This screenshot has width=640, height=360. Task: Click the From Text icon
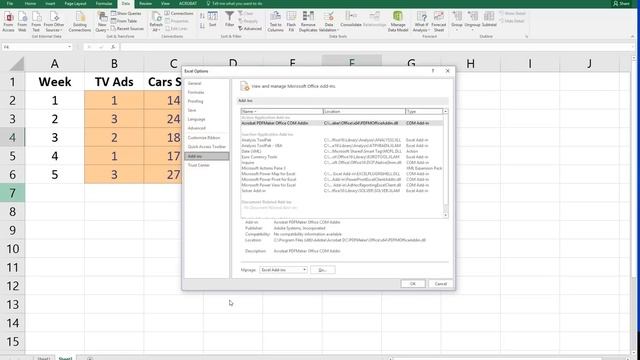coord(36,21)
